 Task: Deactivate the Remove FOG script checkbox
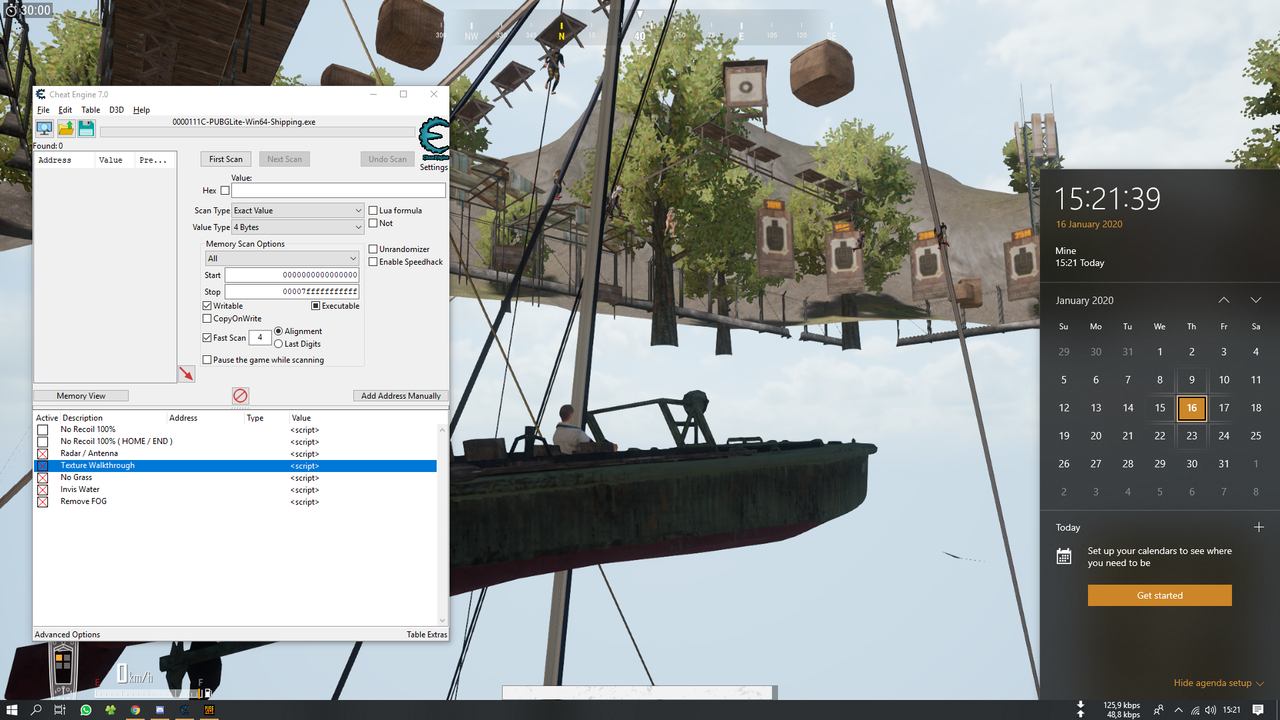(42, 502)
